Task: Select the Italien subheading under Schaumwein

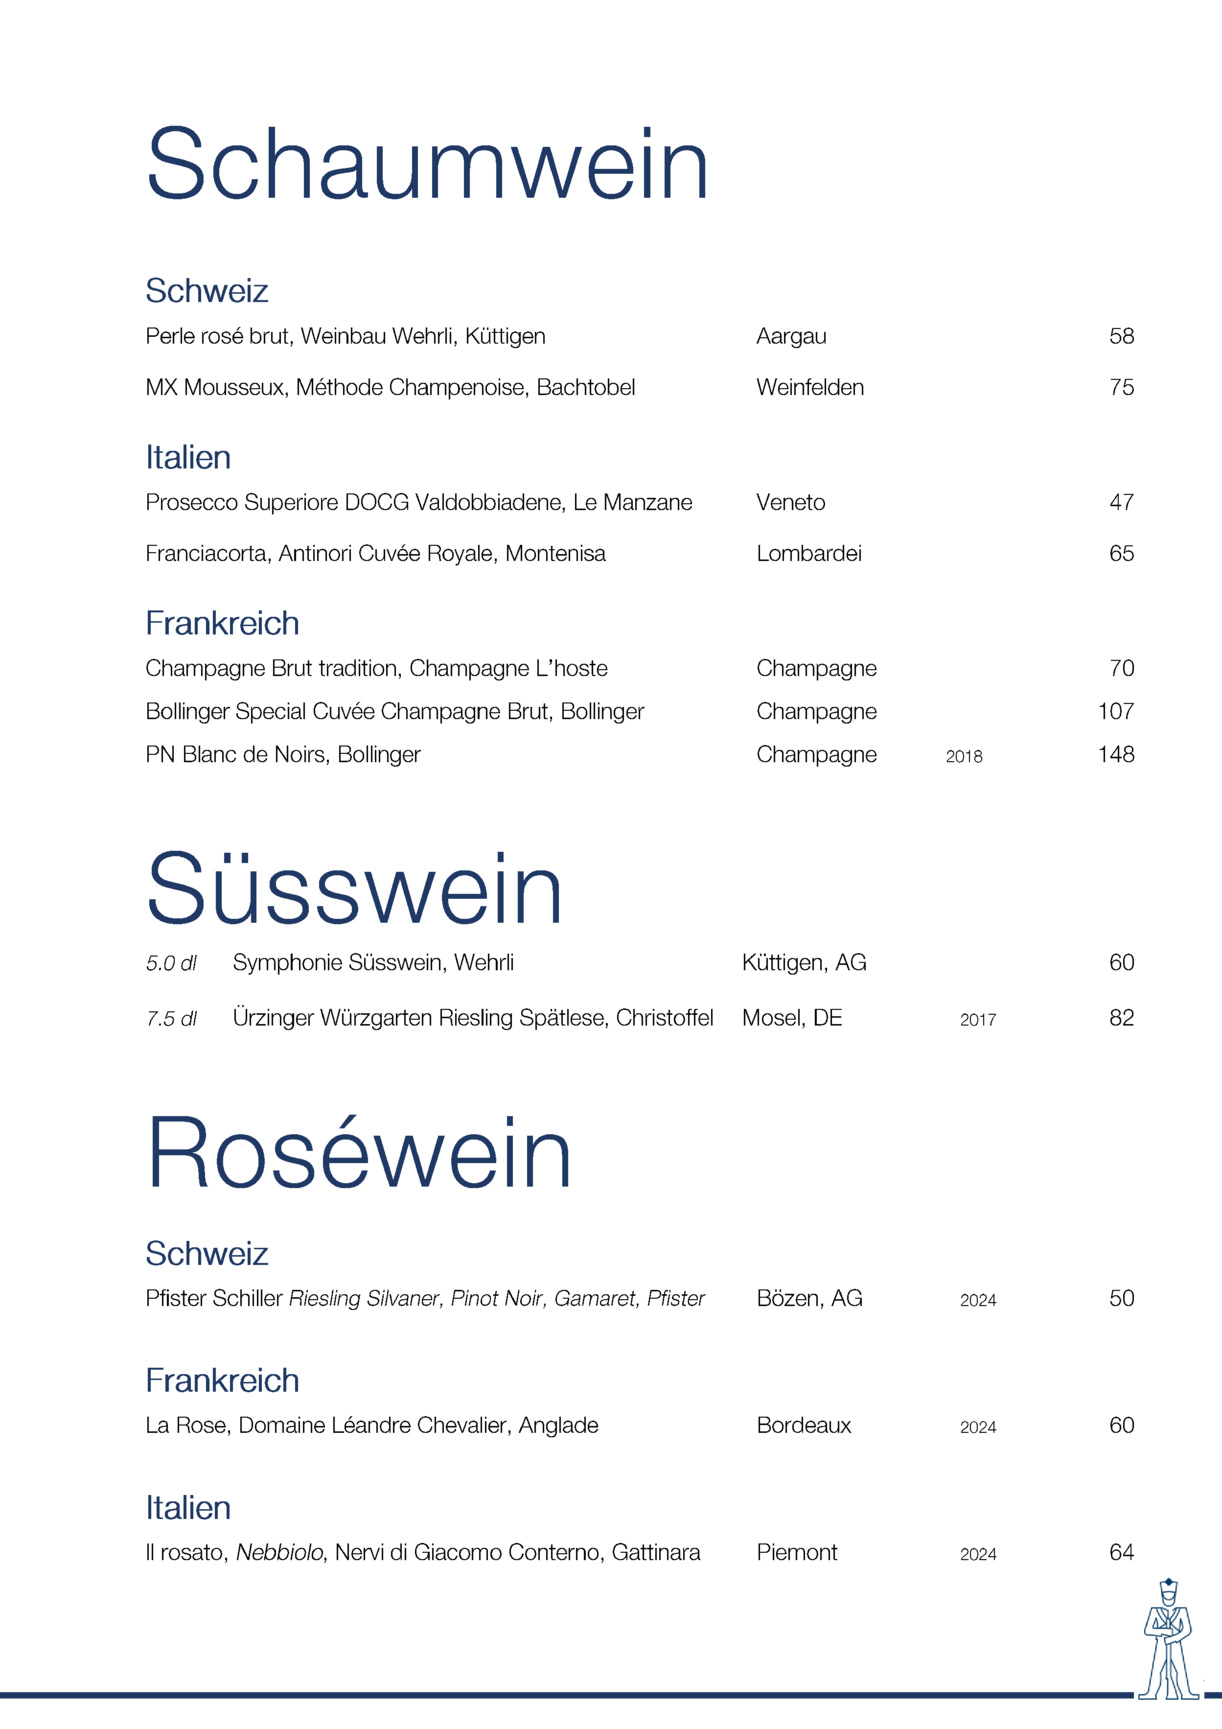Action: tap(188, 457)
